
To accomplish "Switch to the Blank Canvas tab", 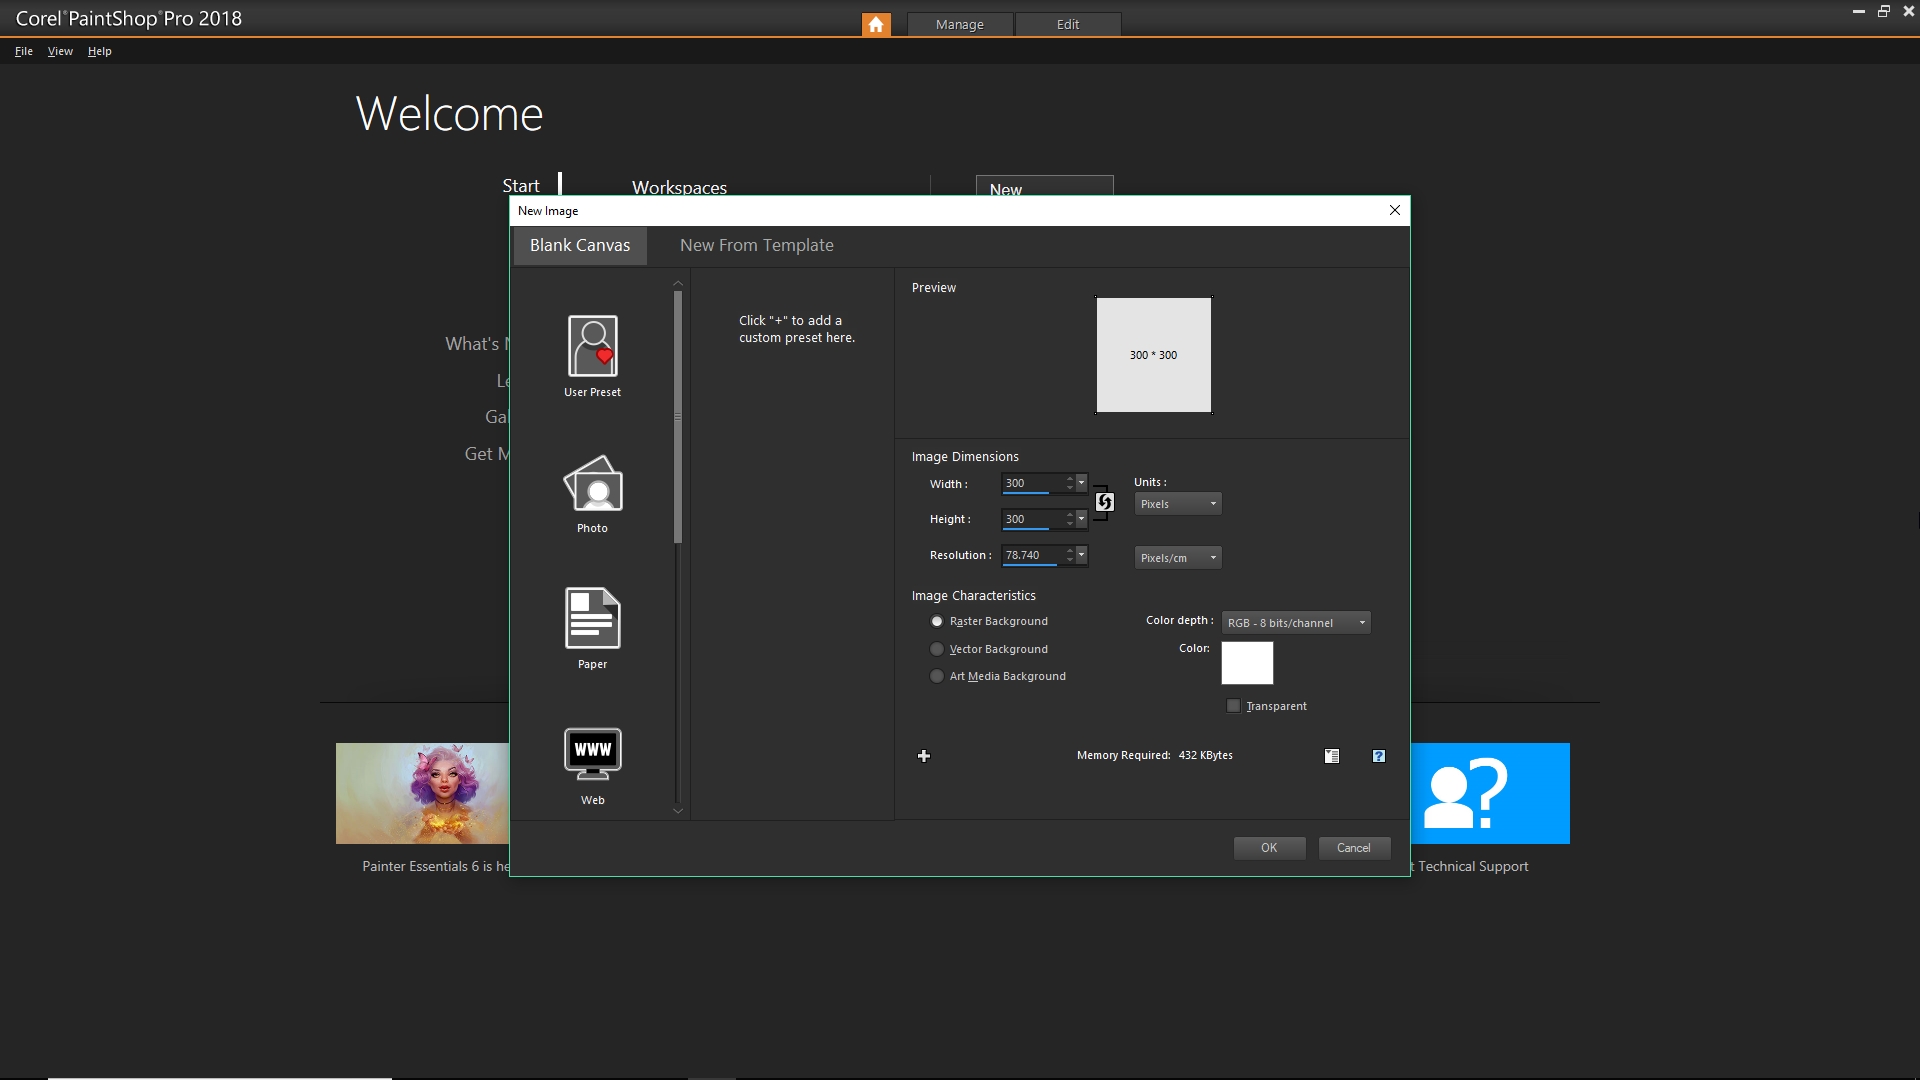I will [580, 246].
